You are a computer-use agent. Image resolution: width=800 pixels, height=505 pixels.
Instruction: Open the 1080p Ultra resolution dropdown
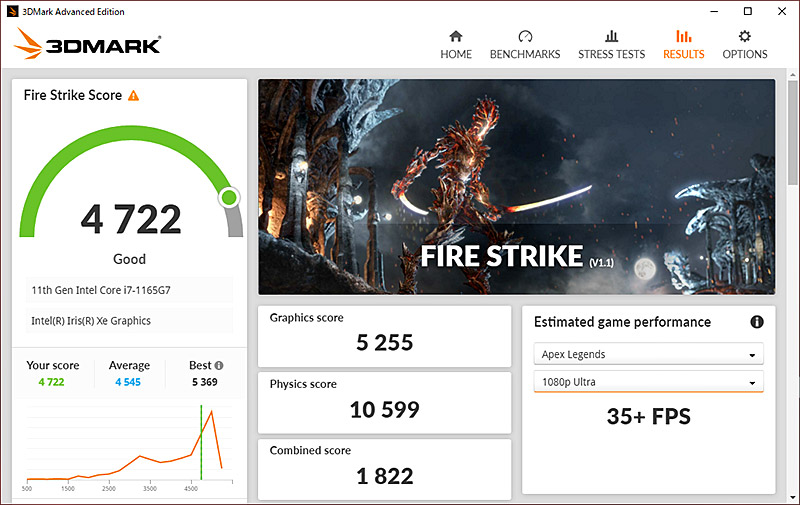(x=648, y=382)
